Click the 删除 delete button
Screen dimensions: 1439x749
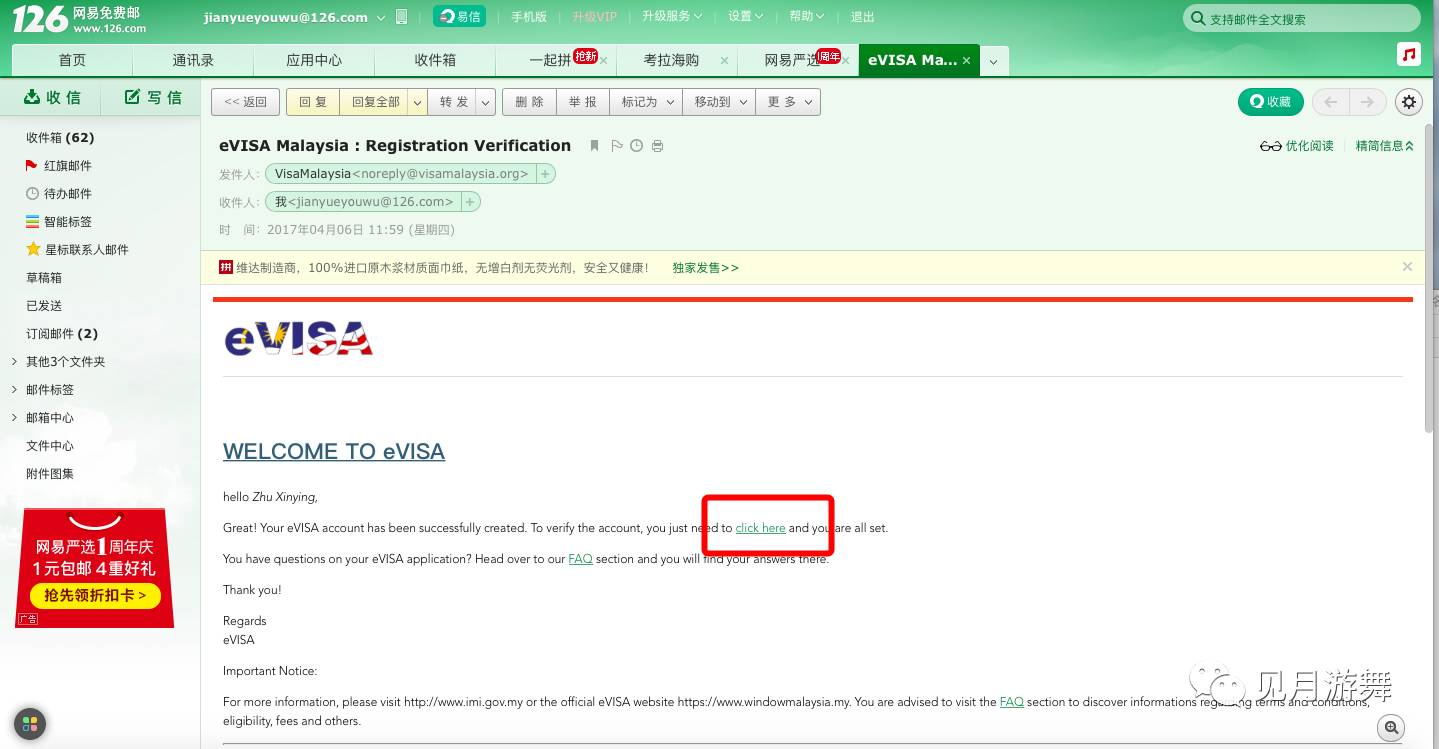tap(529, 102)
